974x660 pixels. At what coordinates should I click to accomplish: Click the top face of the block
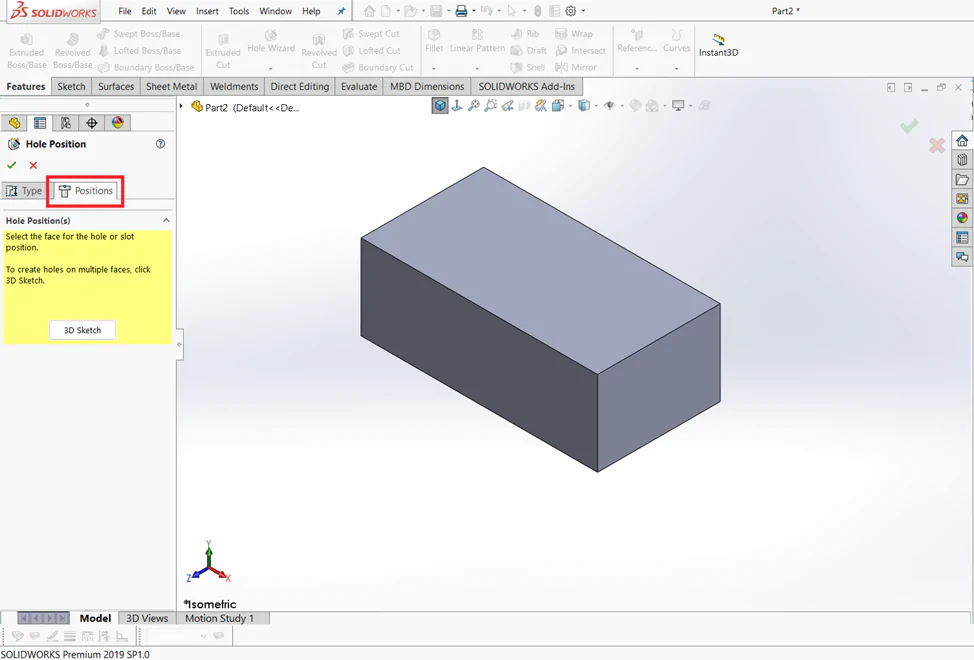540,270
